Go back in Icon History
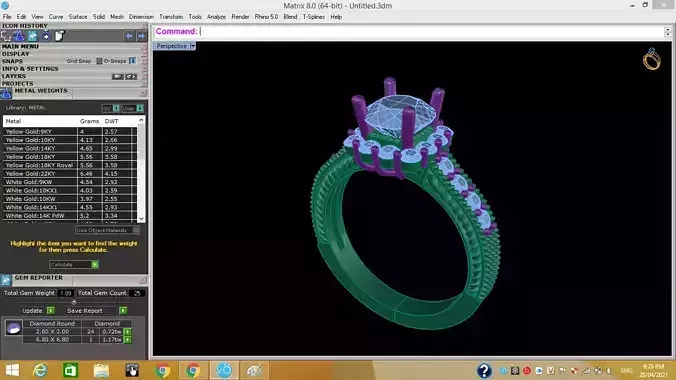The width and height of the screenshot is (676, 380). pos(129,36)
